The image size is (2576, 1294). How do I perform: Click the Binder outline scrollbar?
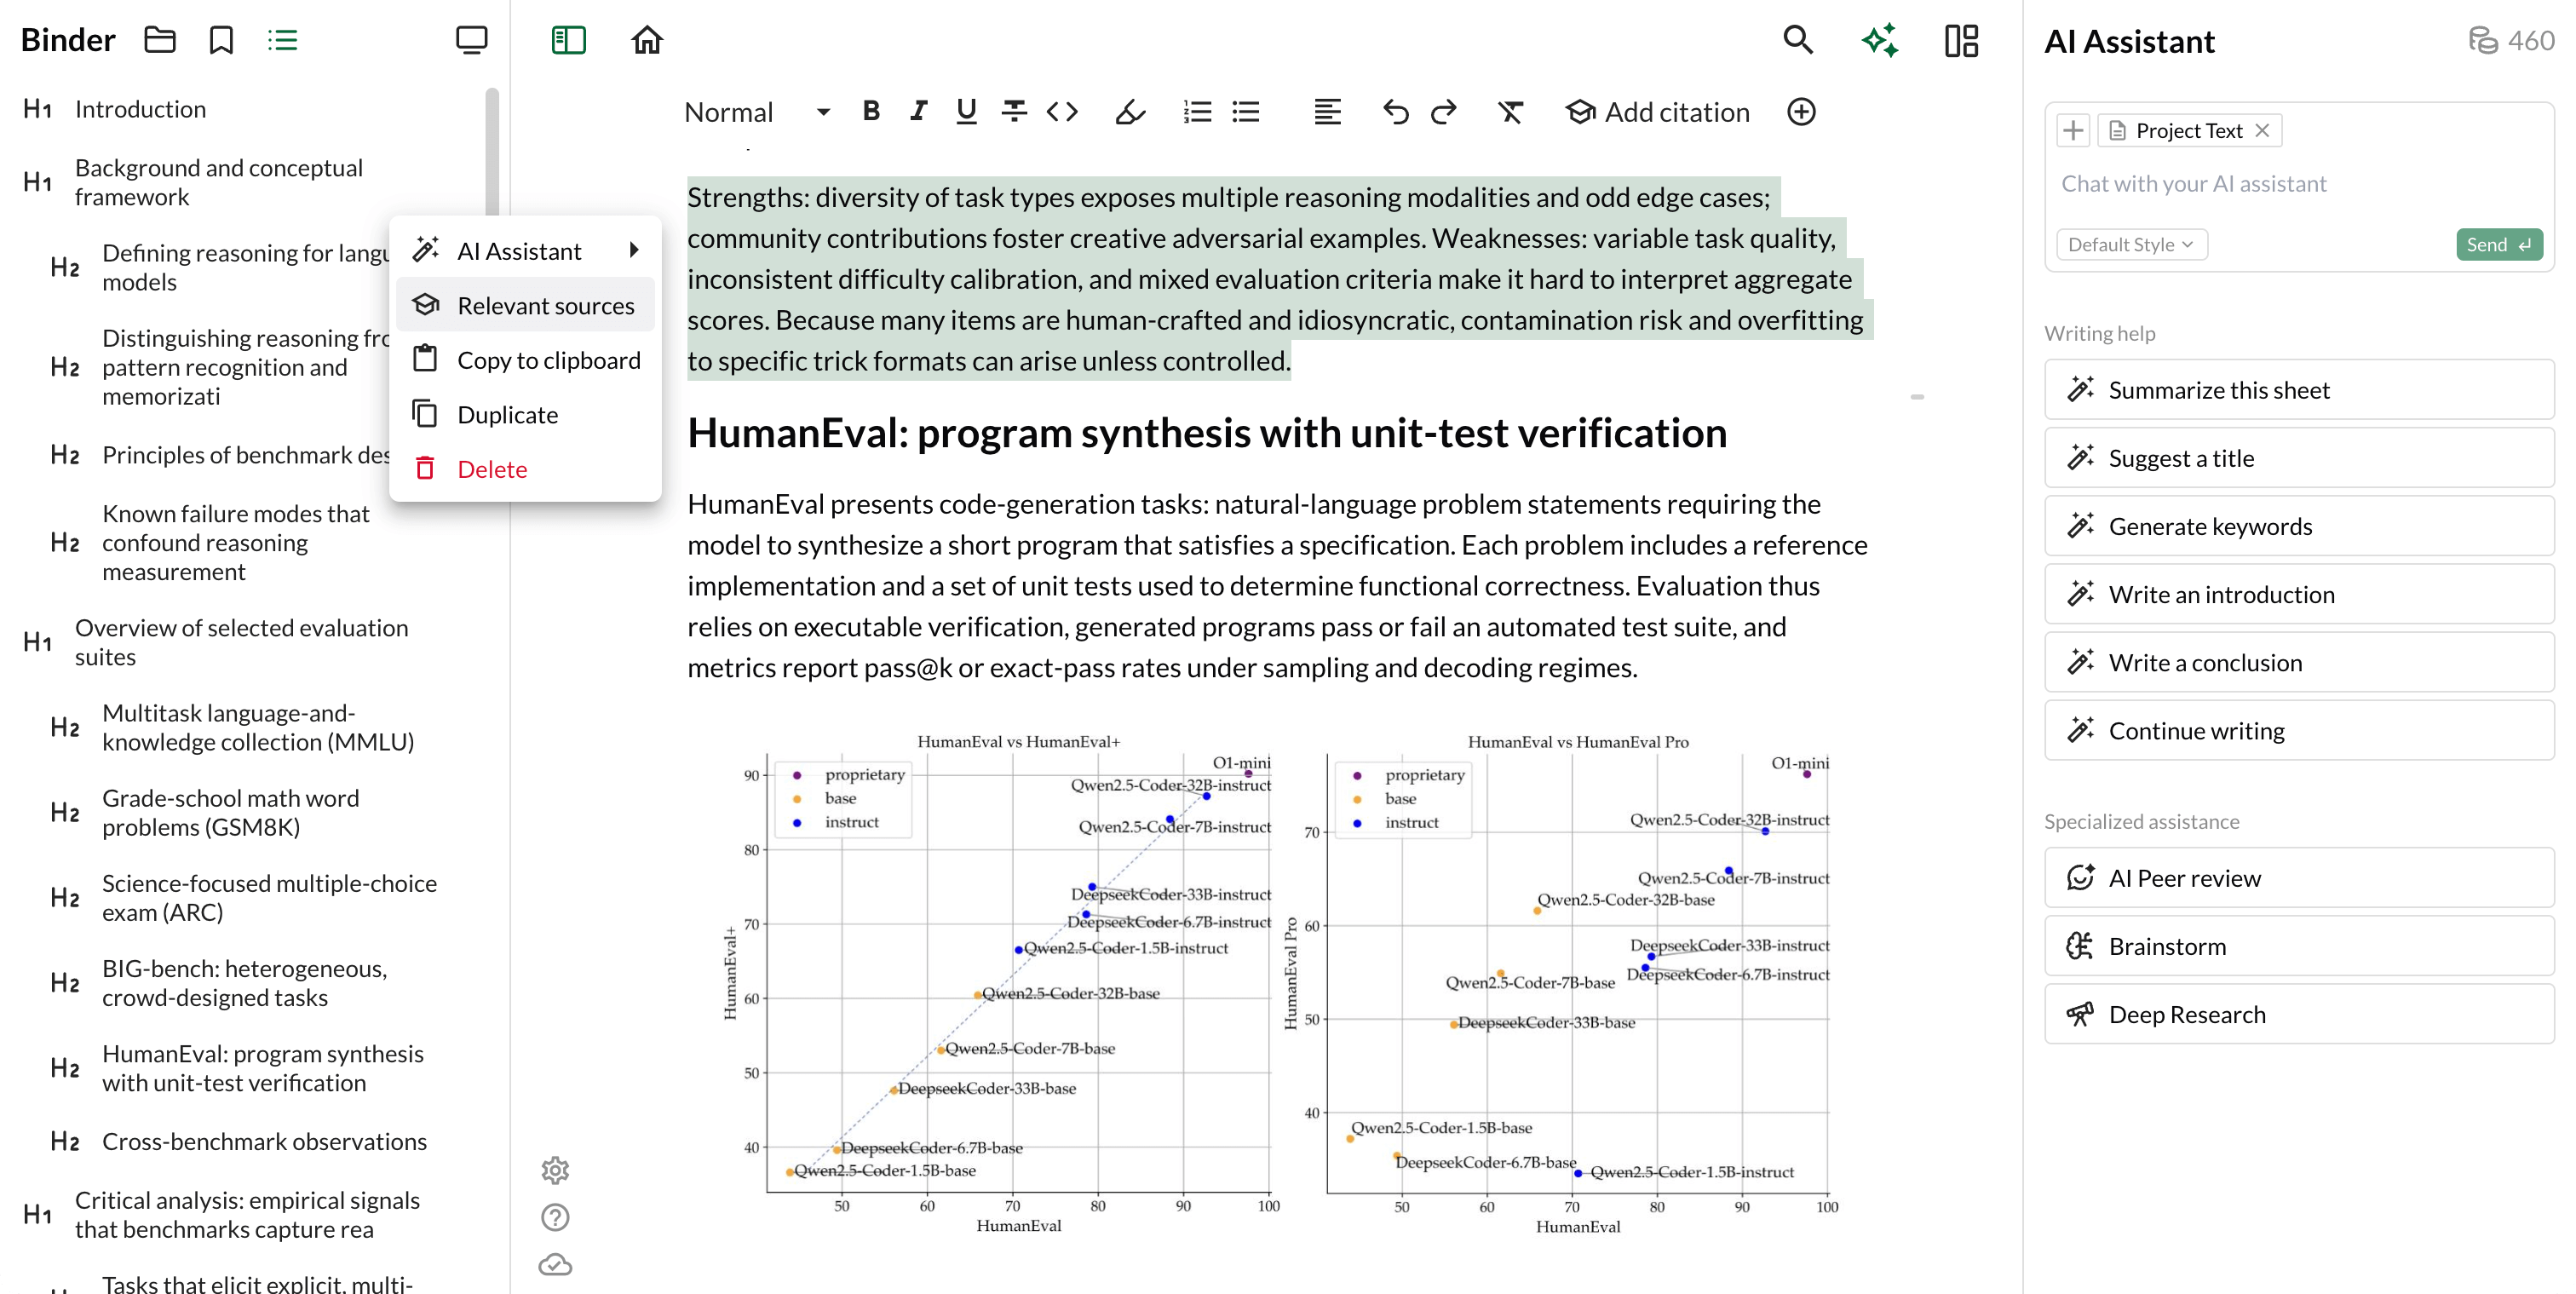tap(491, 150)
